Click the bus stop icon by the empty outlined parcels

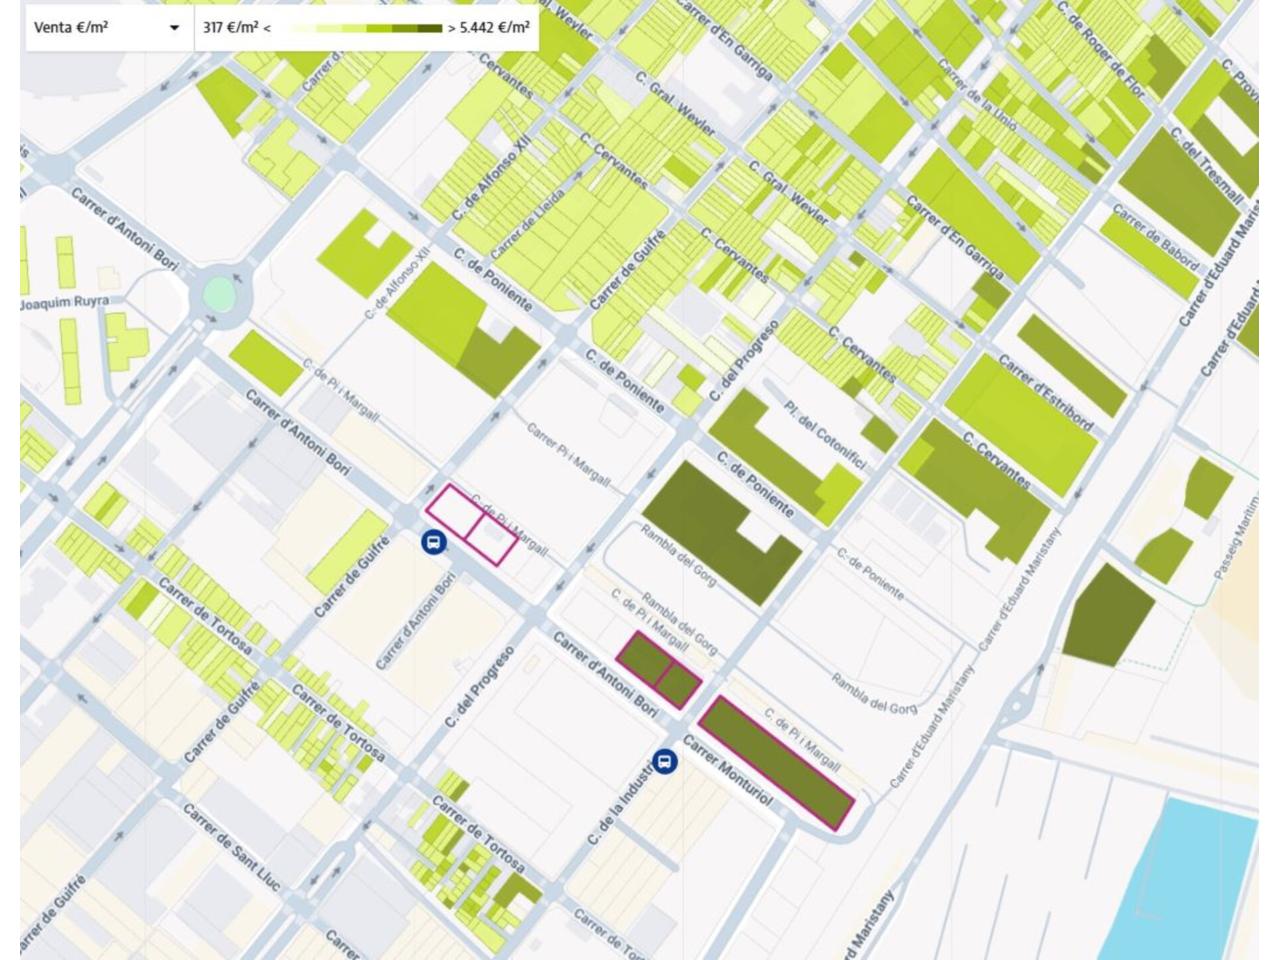[434, 542]
